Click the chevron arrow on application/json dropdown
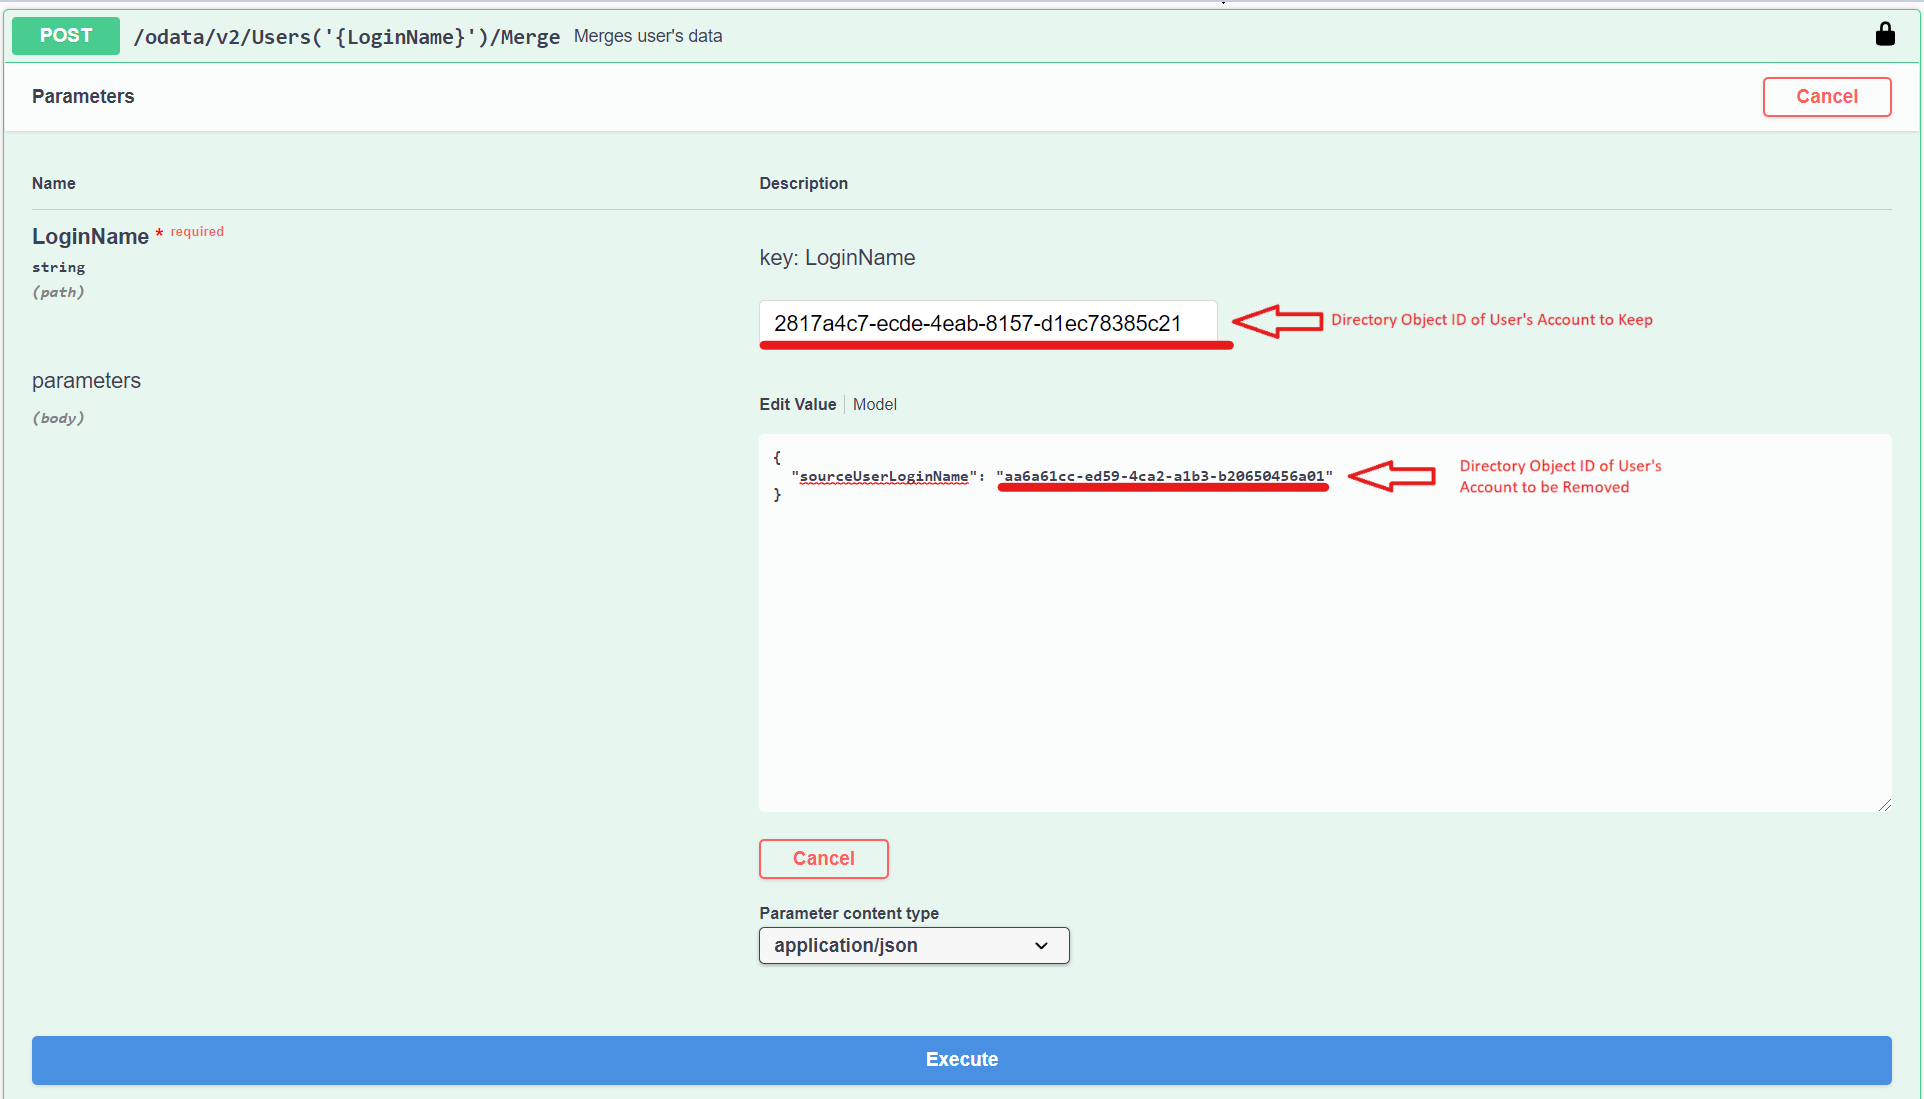The image size is (1924, 1099). (x=1041, y=946)
